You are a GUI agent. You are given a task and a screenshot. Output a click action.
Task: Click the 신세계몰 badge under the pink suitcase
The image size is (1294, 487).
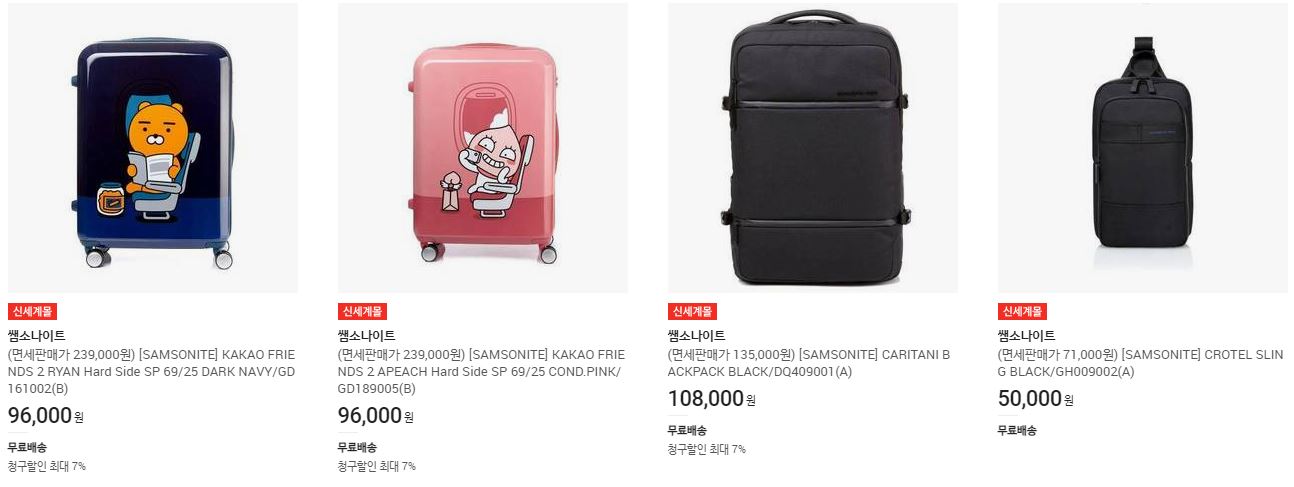click(362, 311)
